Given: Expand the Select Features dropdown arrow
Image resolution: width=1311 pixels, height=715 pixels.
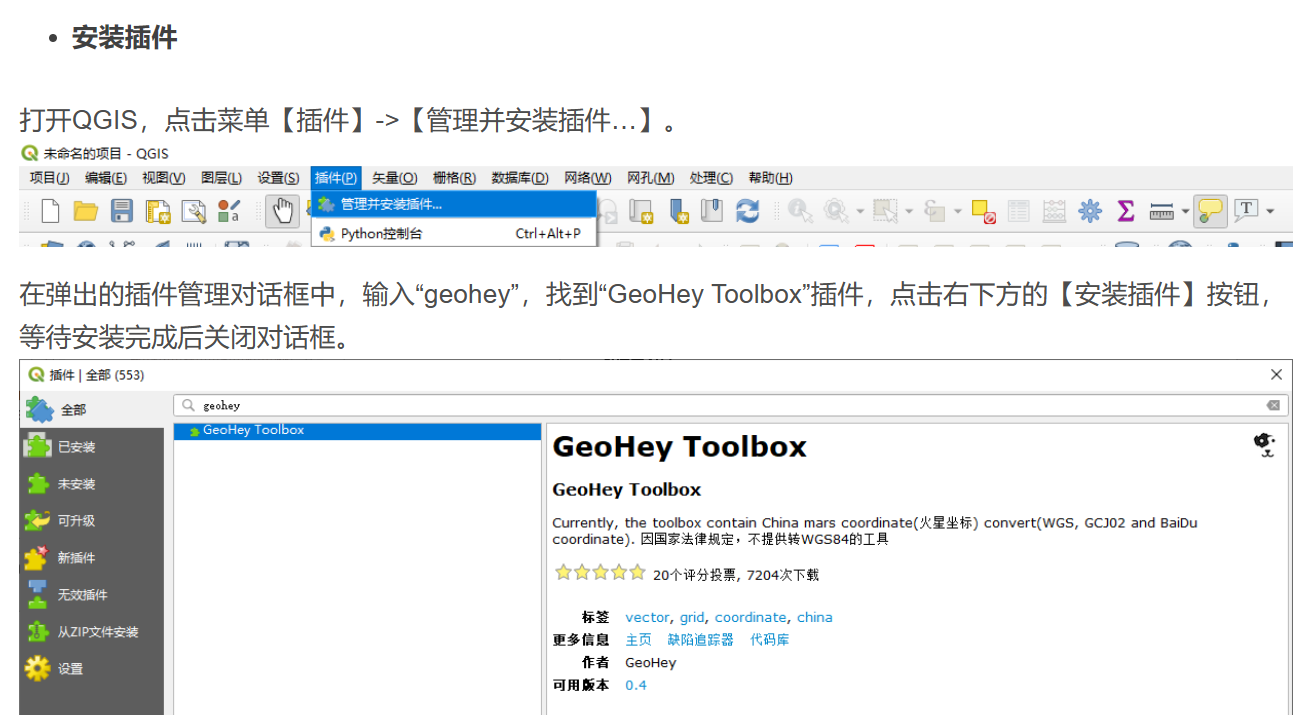Looking at the screenshot, I should 909,212.
